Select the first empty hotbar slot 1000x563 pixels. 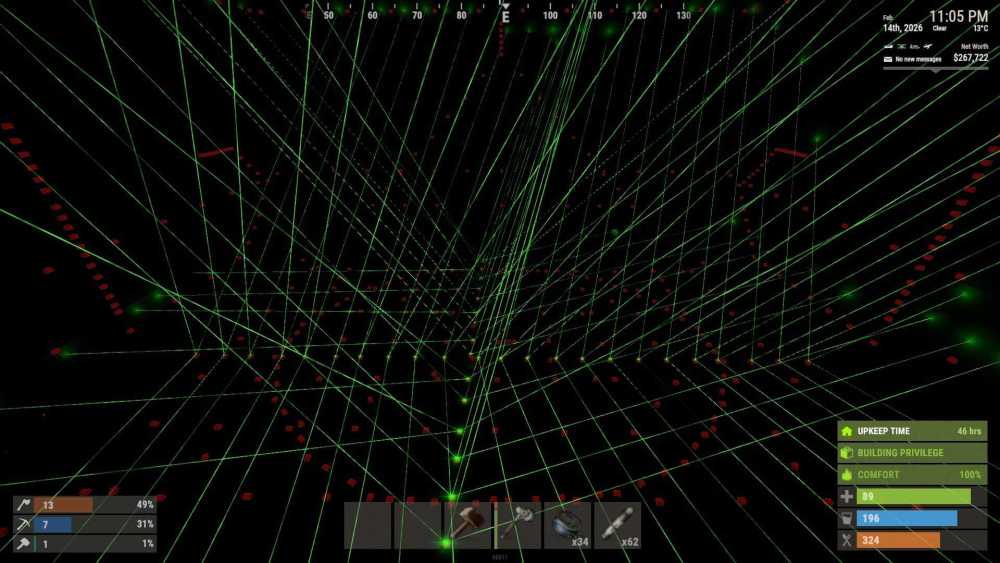click(368, 525)
